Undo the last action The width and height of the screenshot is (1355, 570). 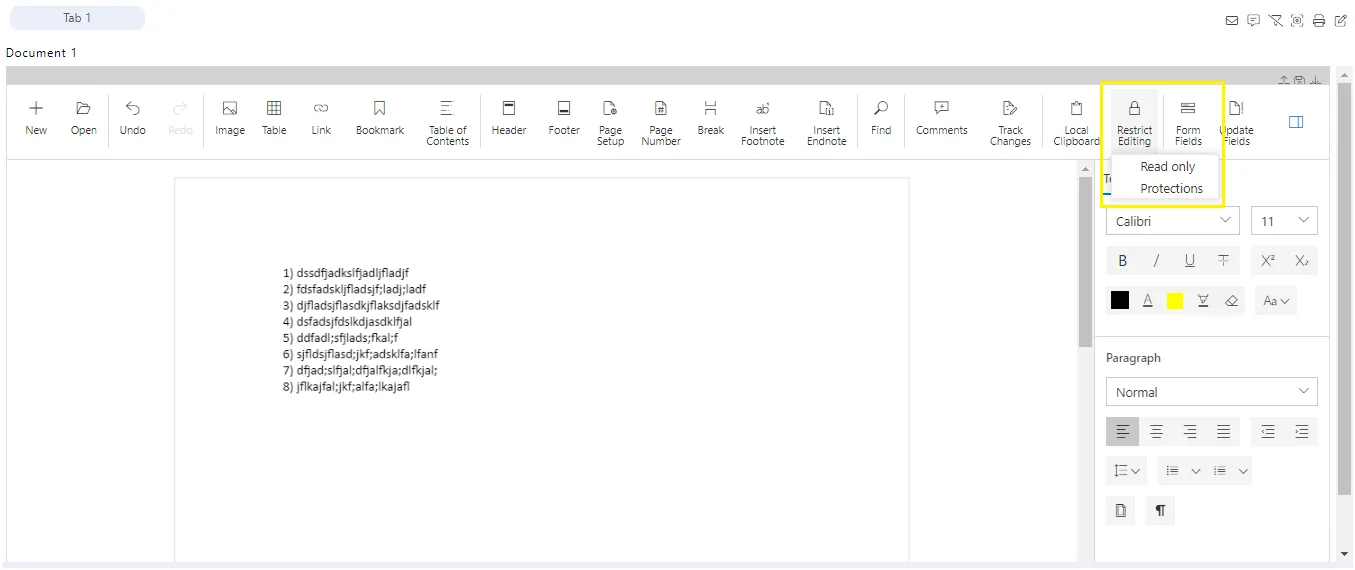coord(132,118)
